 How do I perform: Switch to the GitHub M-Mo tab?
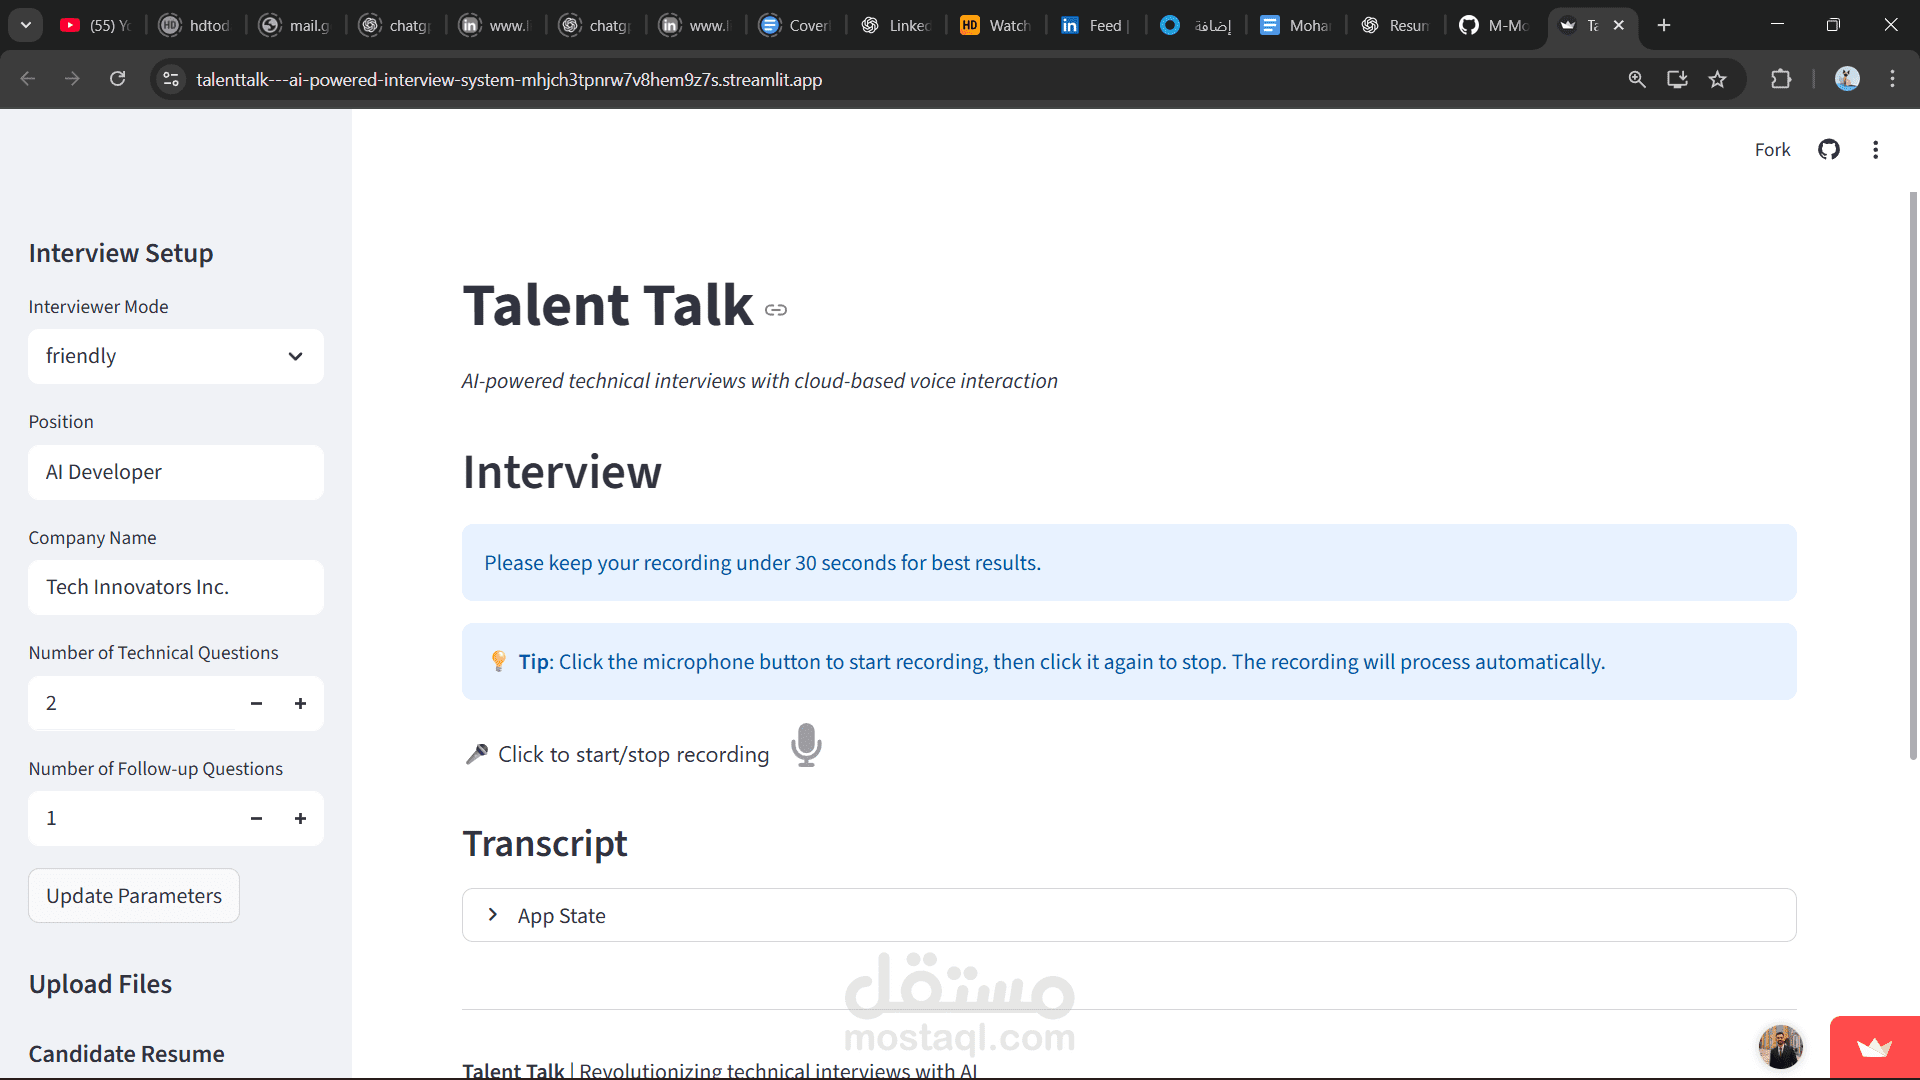[x=1495, y=25]
